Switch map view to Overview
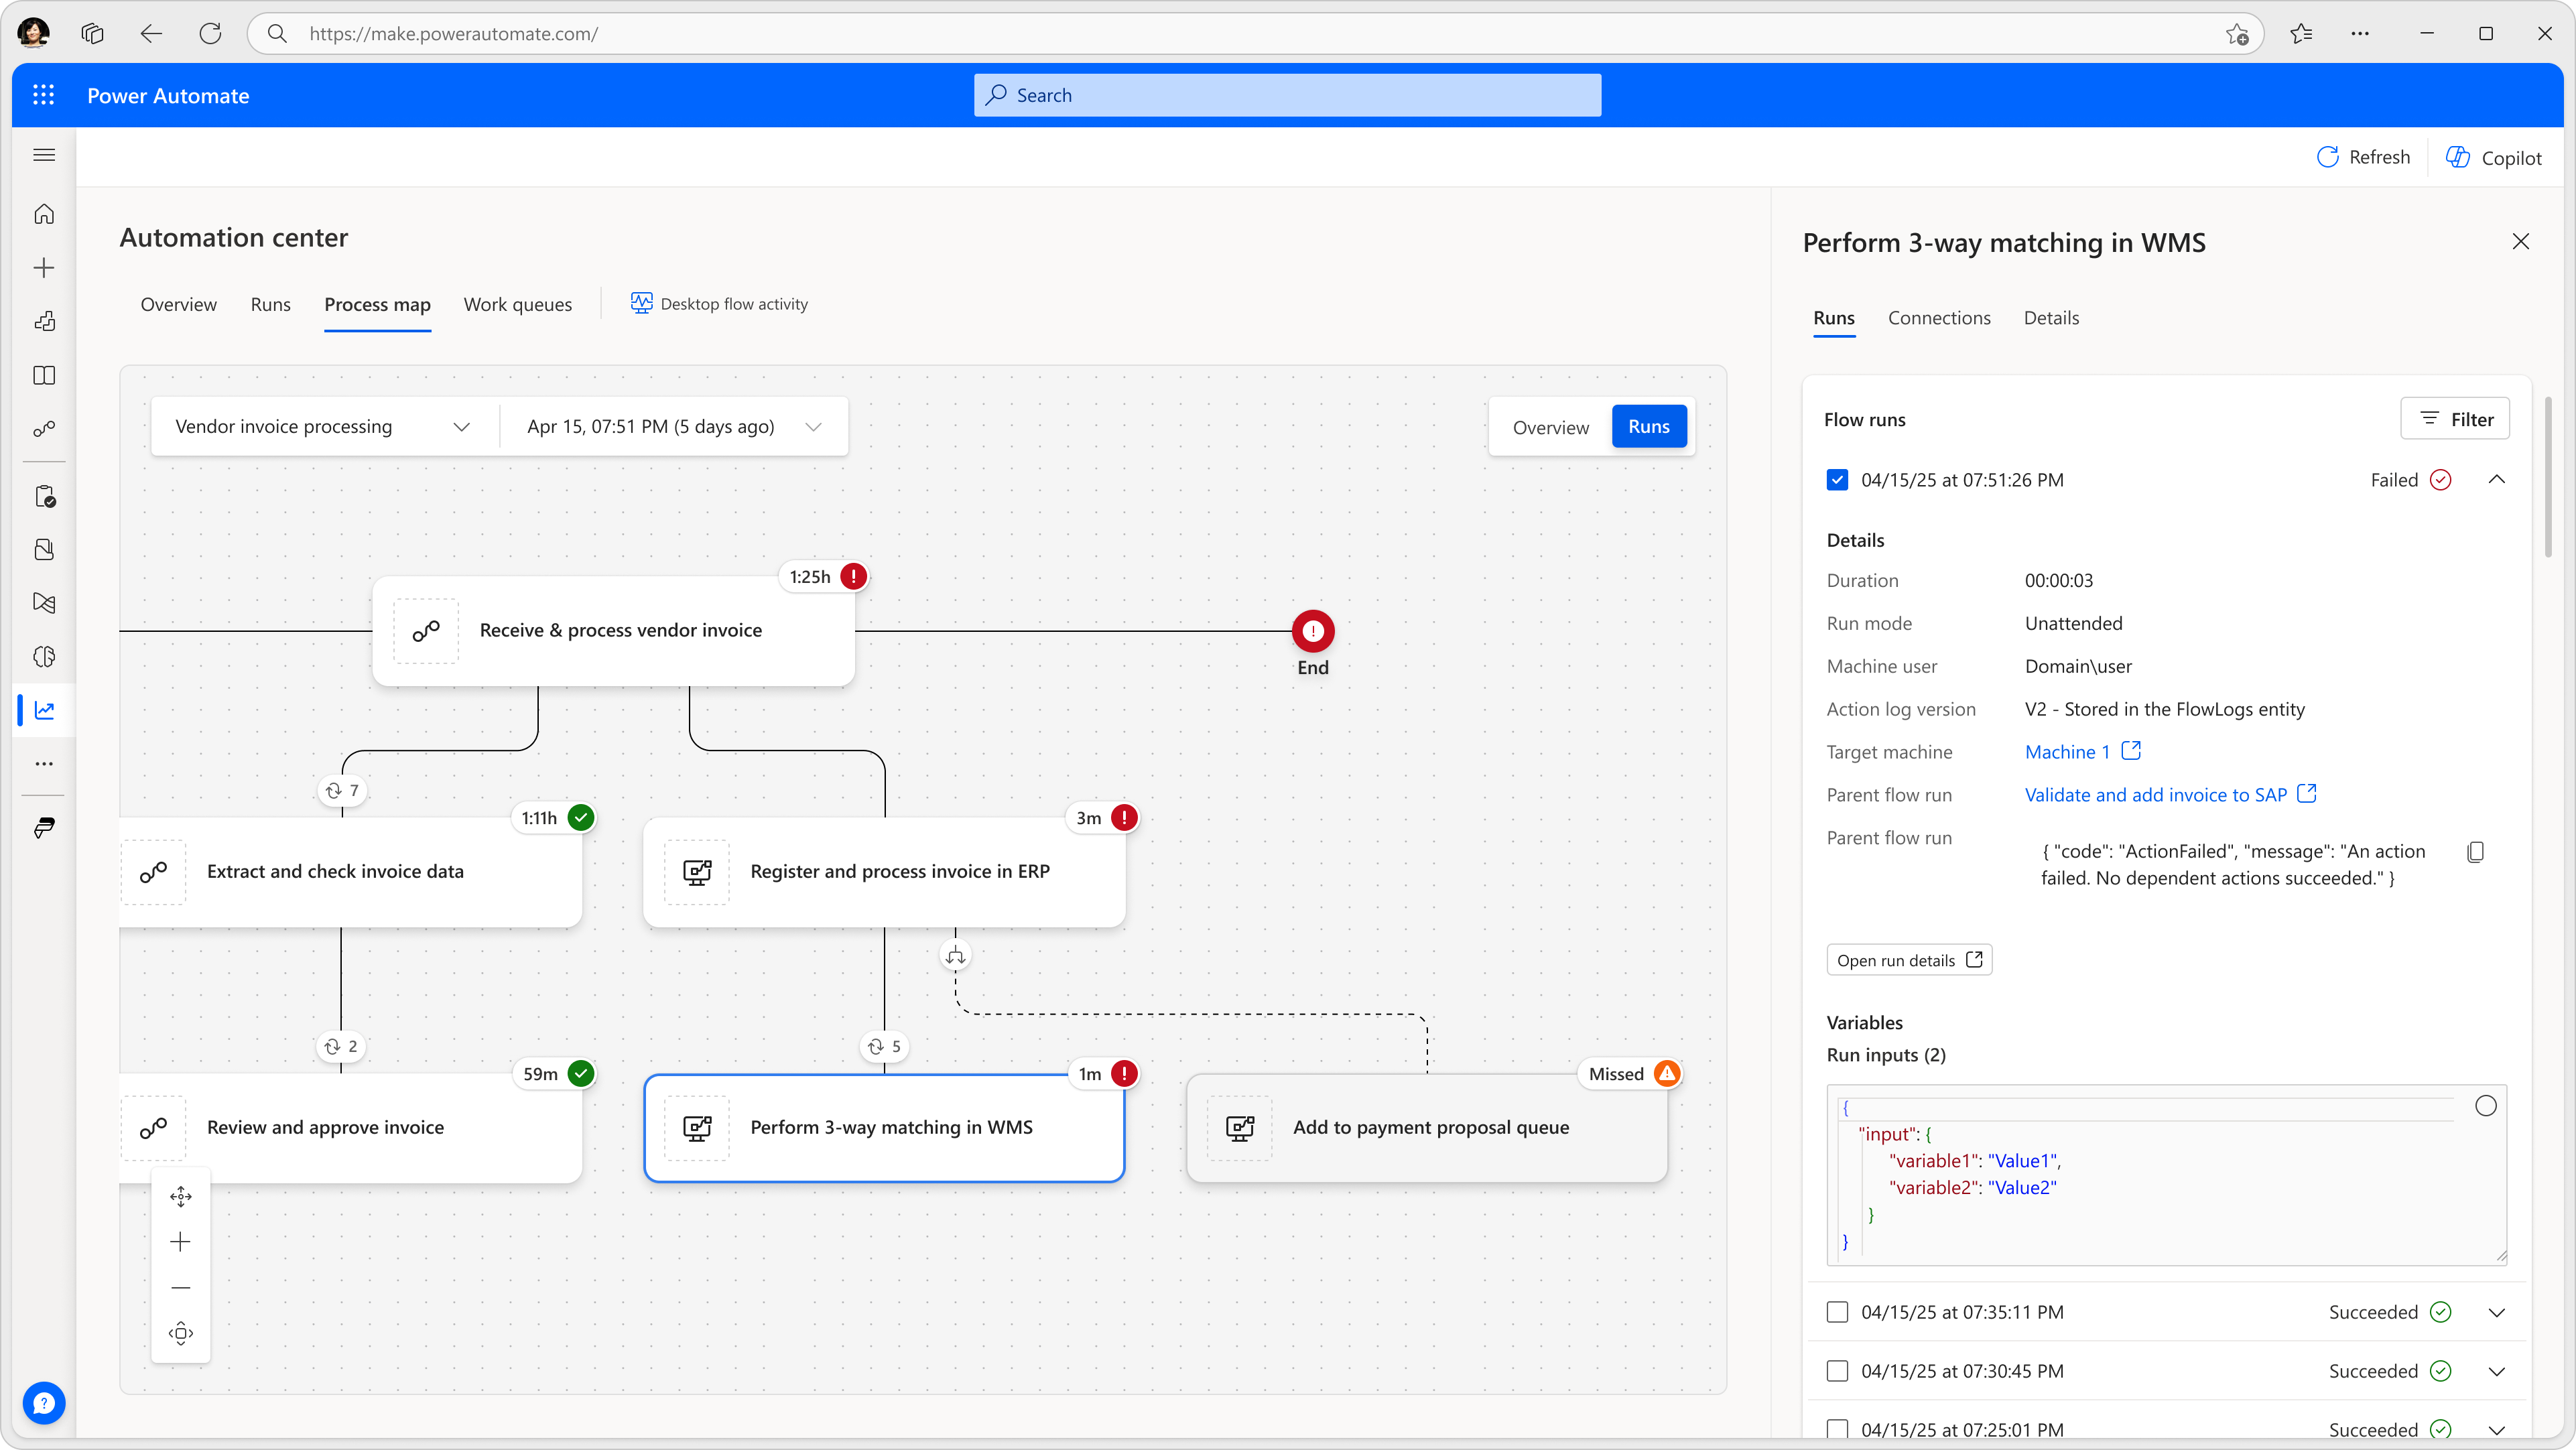This screenshot has height=1450, width=2576. tap(1550, 427)
